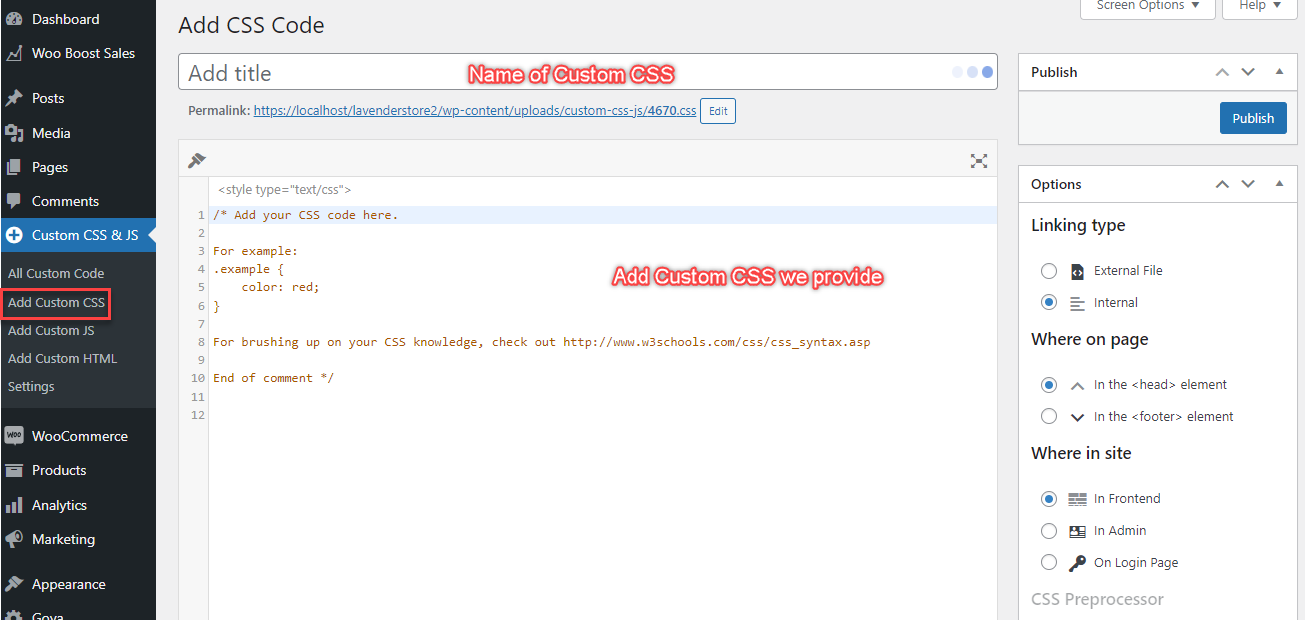Open WooCommerce menu label
The image size is (1305, 620).
click(x=80, y=436)
